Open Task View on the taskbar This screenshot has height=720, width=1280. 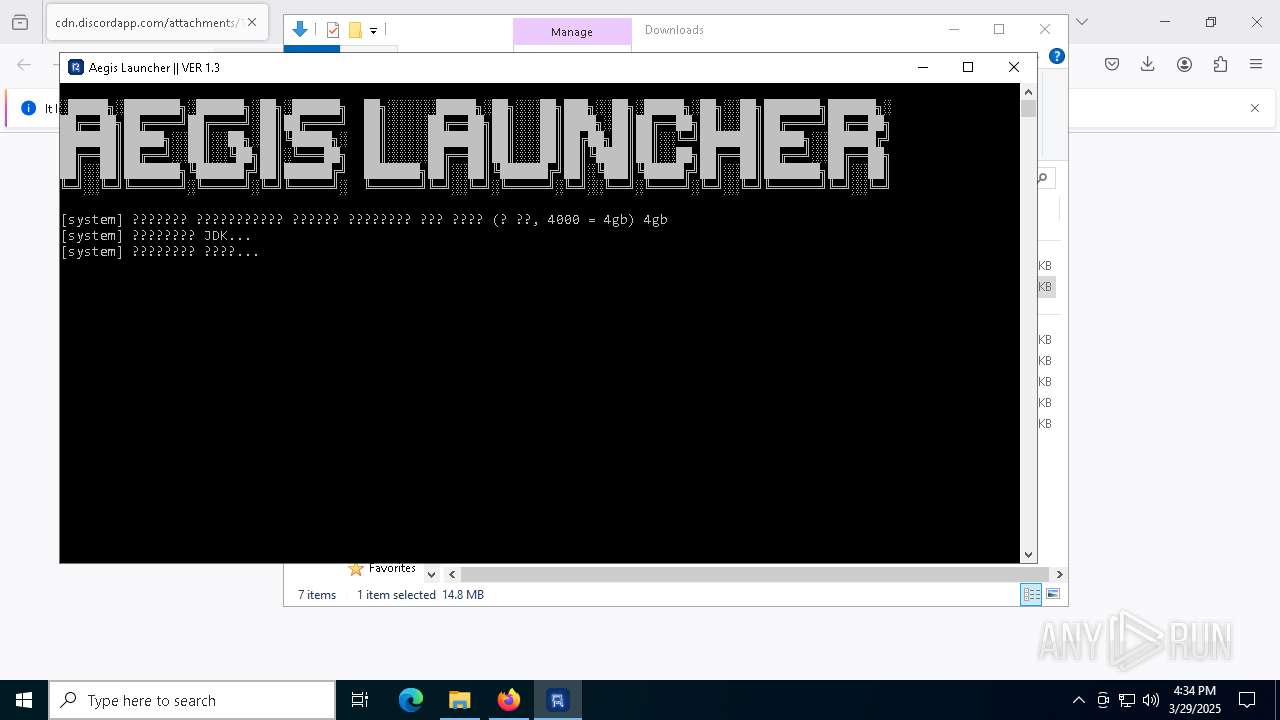(x=360, y=700)
